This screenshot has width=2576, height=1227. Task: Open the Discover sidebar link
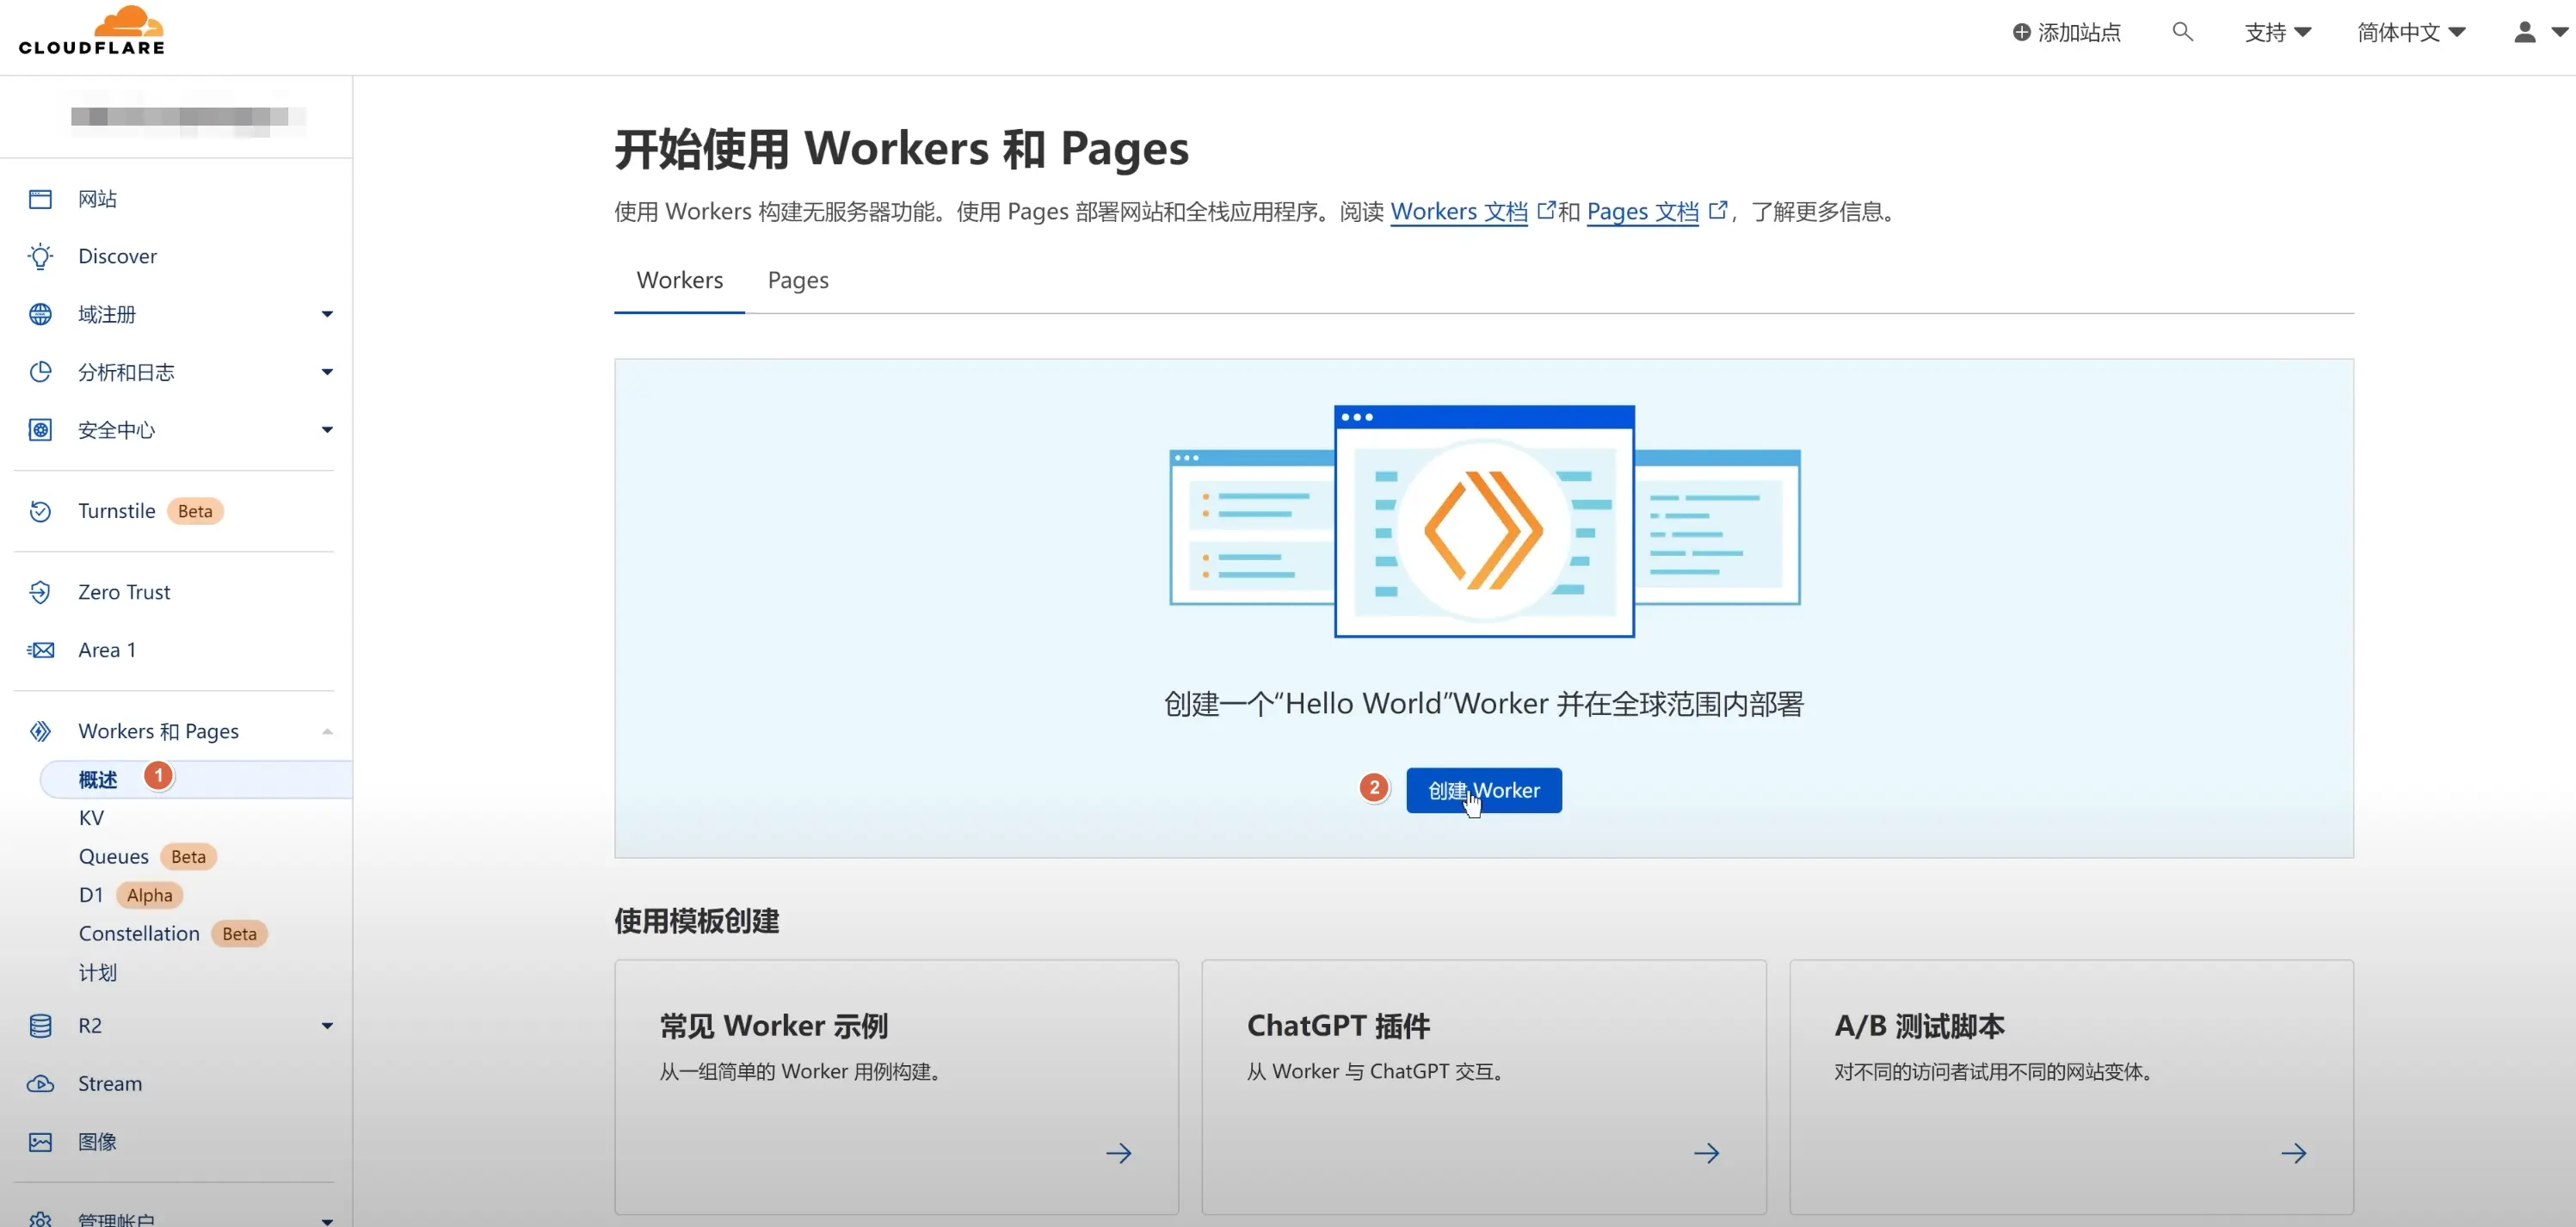pyautogui.click(x=117, y=257)
